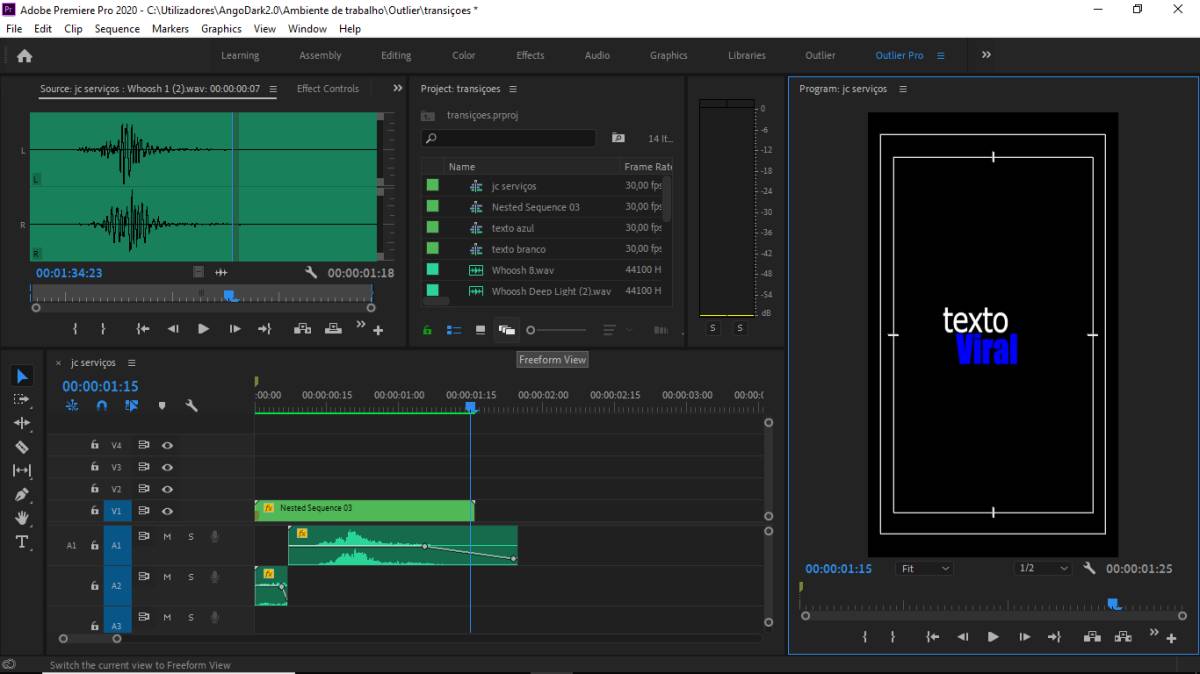The image size is (1200, 674).
Task: Select the Ripple Edit tool
Action: tap(22, 423)
